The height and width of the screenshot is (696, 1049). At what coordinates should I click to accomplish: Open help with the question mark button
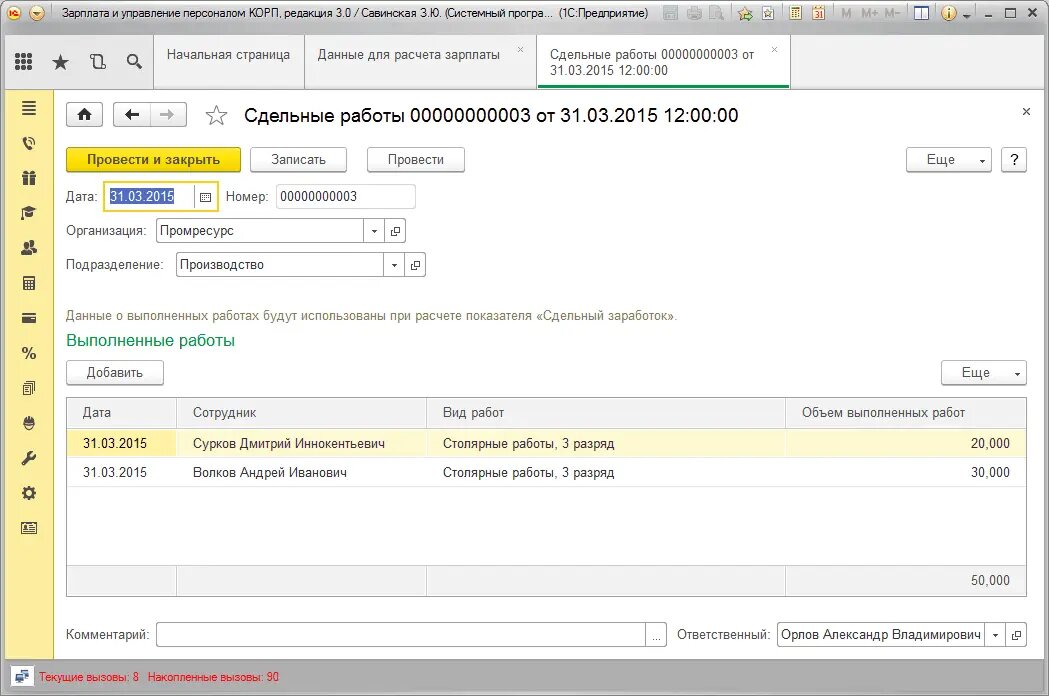coord(1014,159)
